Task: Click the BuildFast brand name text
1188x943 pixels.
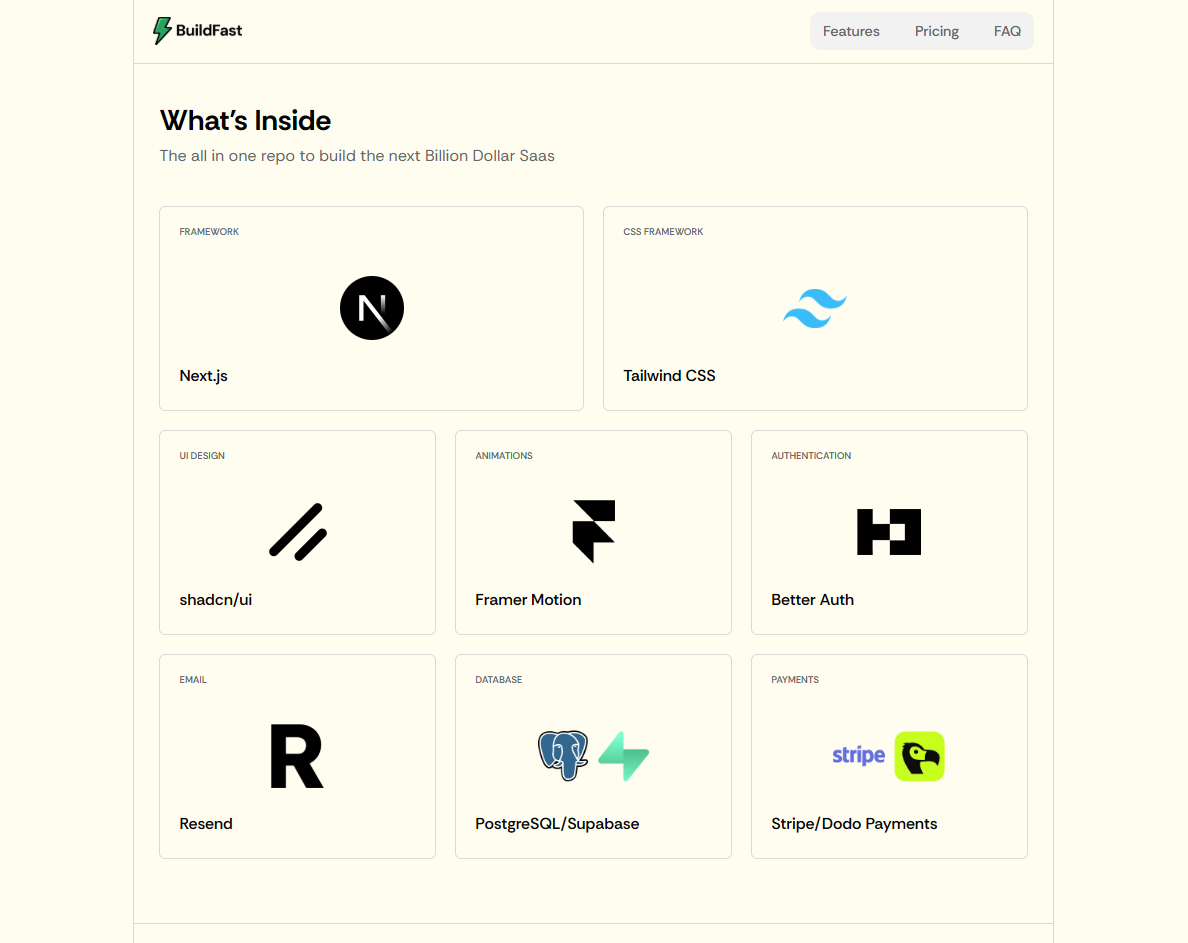Action: pyautogui.click(x=209, y=30)
